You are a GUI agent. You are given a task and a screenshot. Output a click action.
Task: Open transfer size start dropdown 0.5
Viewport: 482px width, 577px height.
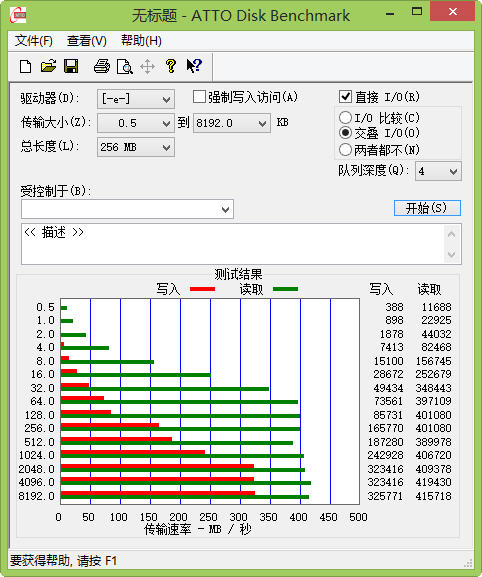point(136,123)
